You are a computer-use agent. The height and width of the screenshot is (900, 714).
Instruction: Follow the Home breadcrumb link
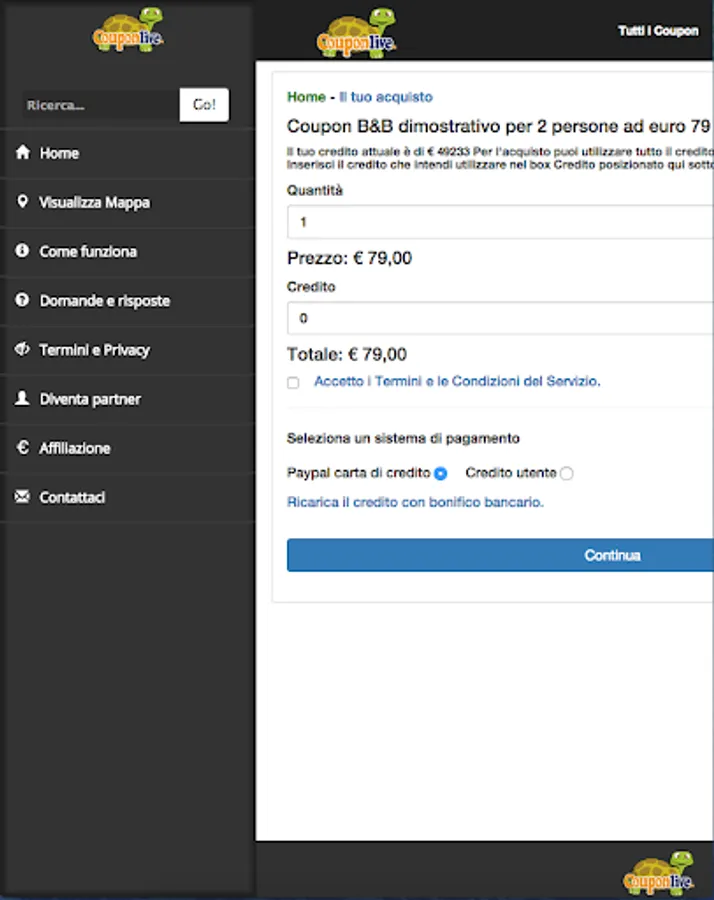306,97
